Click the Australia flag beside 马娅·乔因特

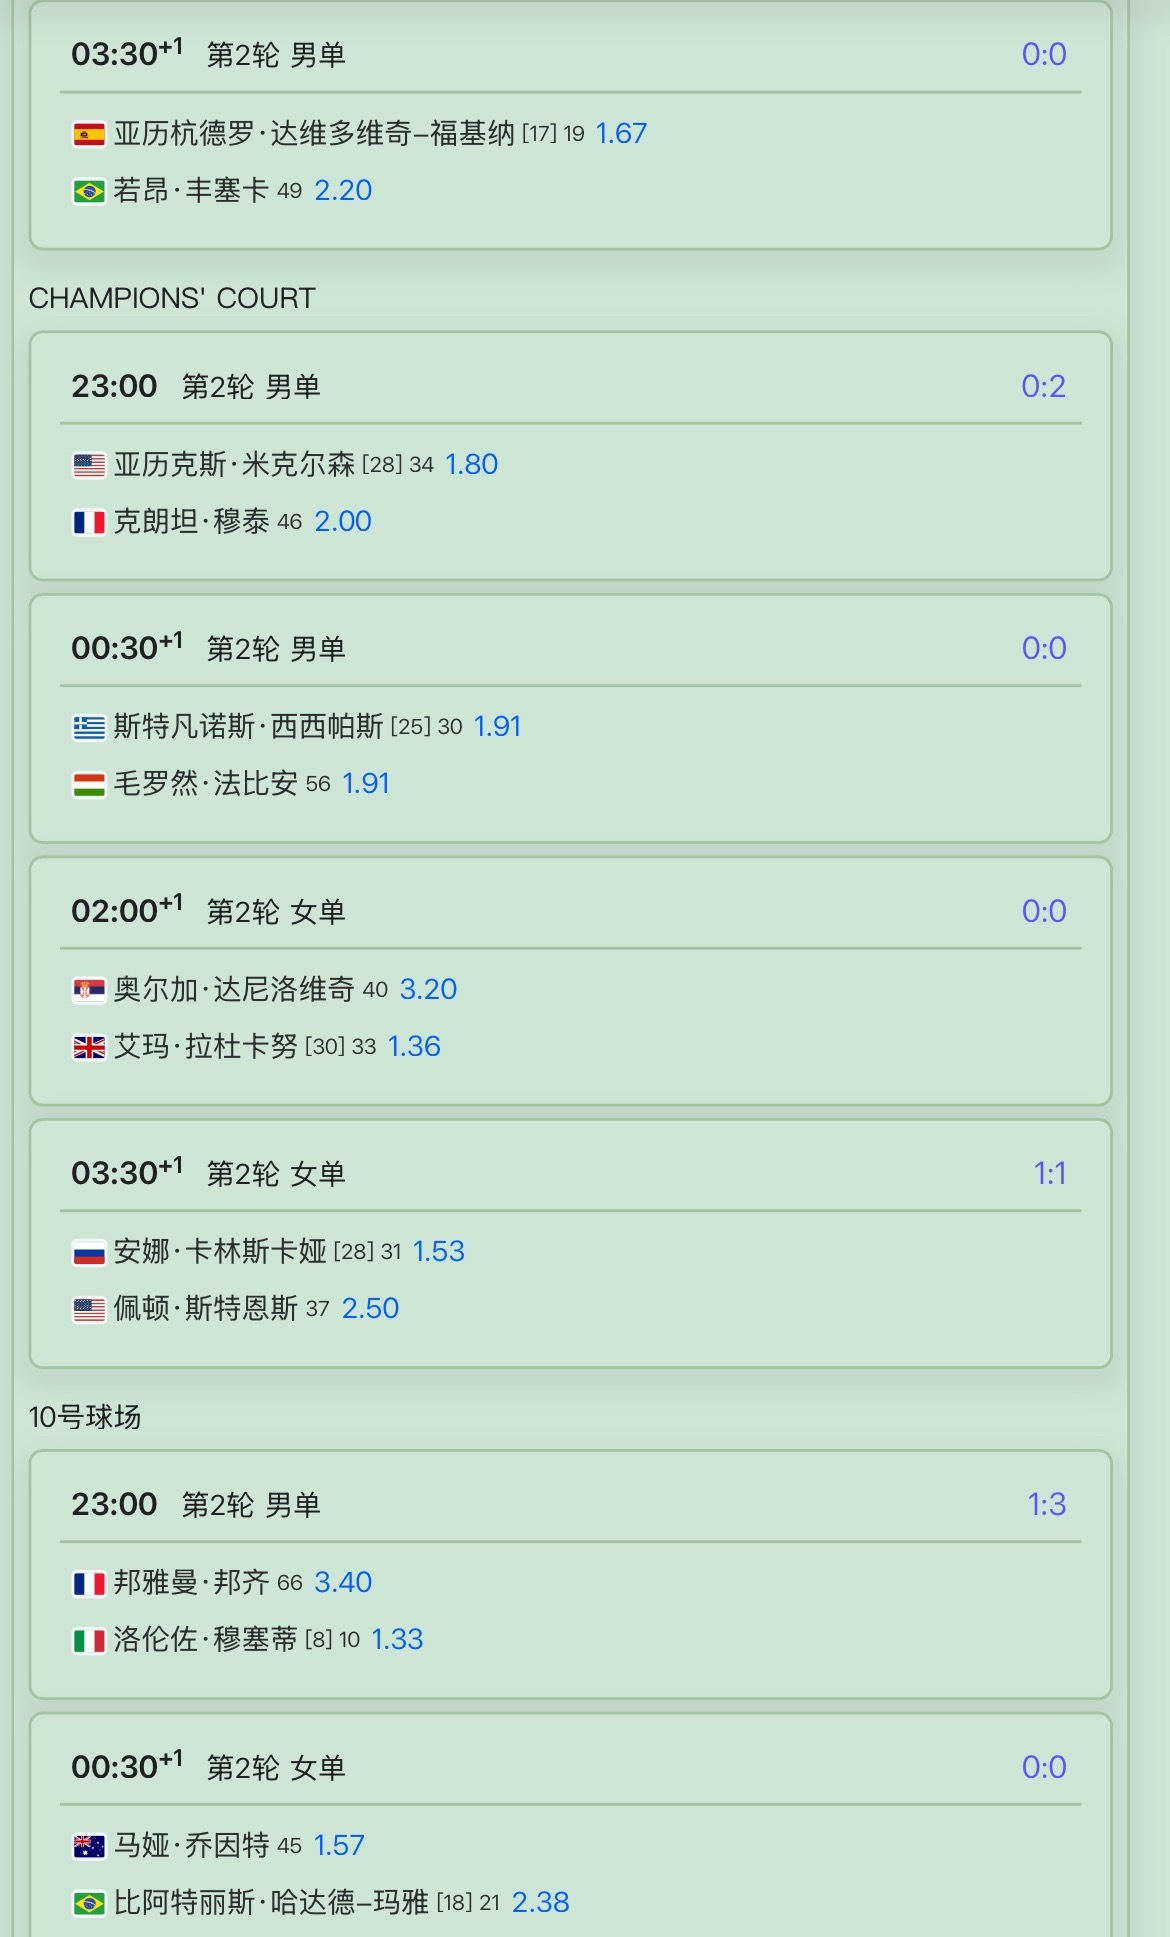pos(89,1846)
